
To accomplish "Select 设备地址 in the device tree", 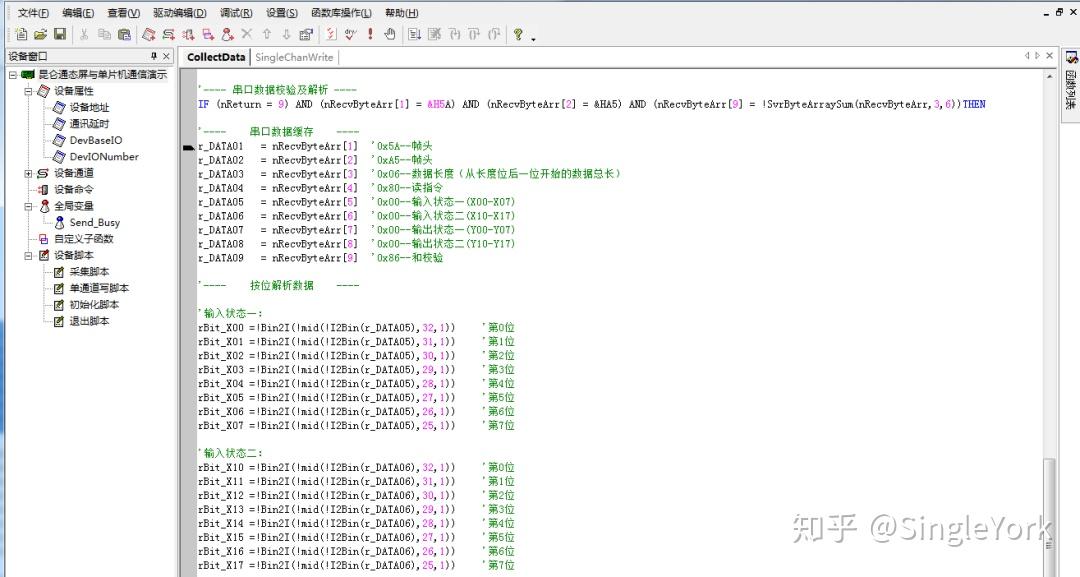I will click(x=89, y=107).
